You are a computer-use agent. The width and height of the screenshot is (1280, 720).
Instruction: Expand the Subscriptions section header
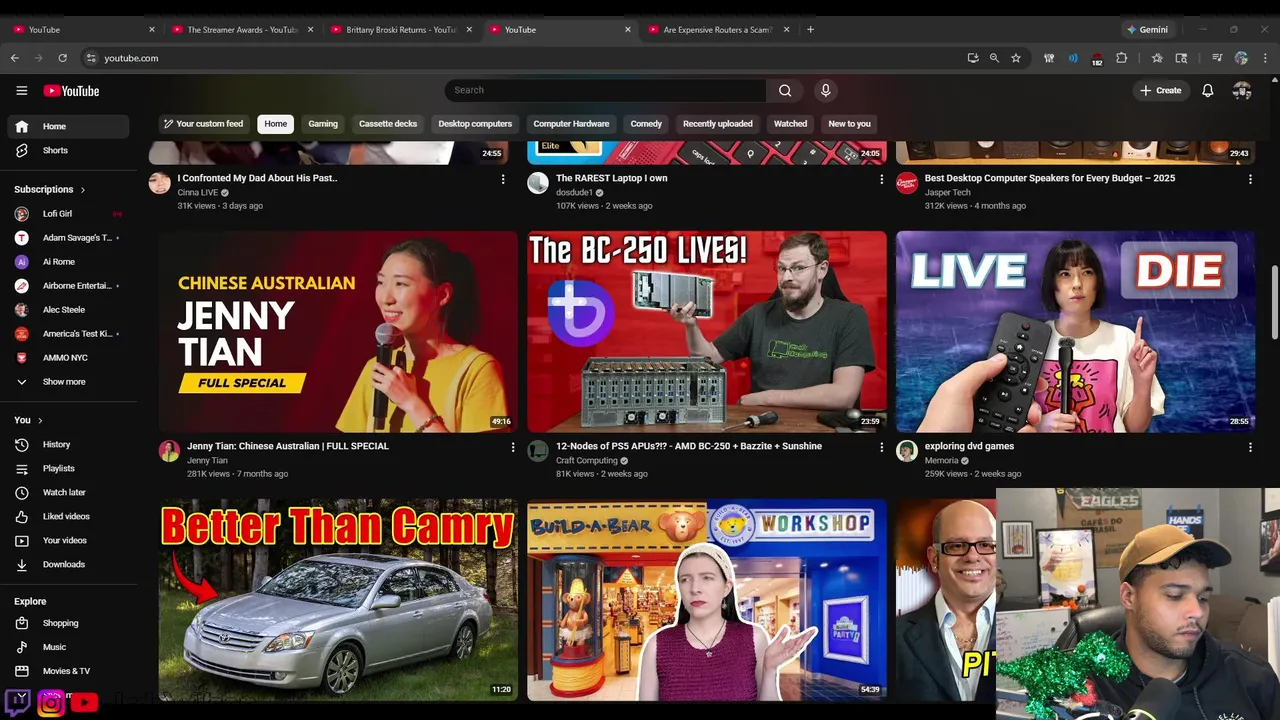pyautogui.click(x=49, y=190)
